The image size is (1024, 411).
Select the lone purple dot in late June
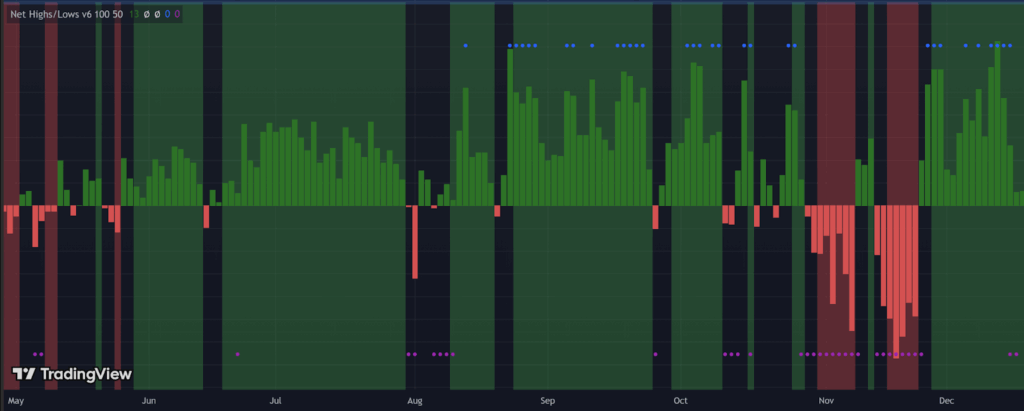pos(237,354)
